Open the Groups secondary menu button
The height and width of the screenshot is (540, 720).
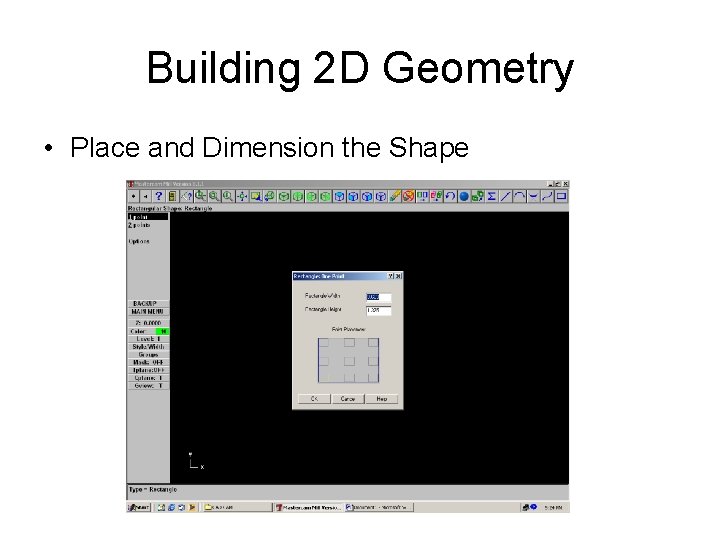148,354
